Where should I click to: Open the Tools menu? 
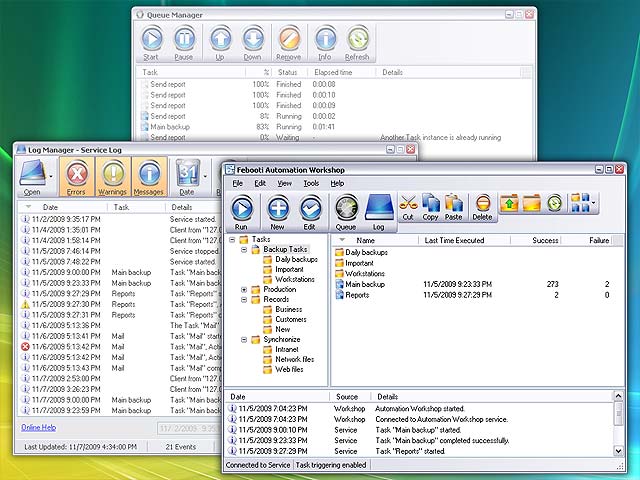tap(311, 184)
